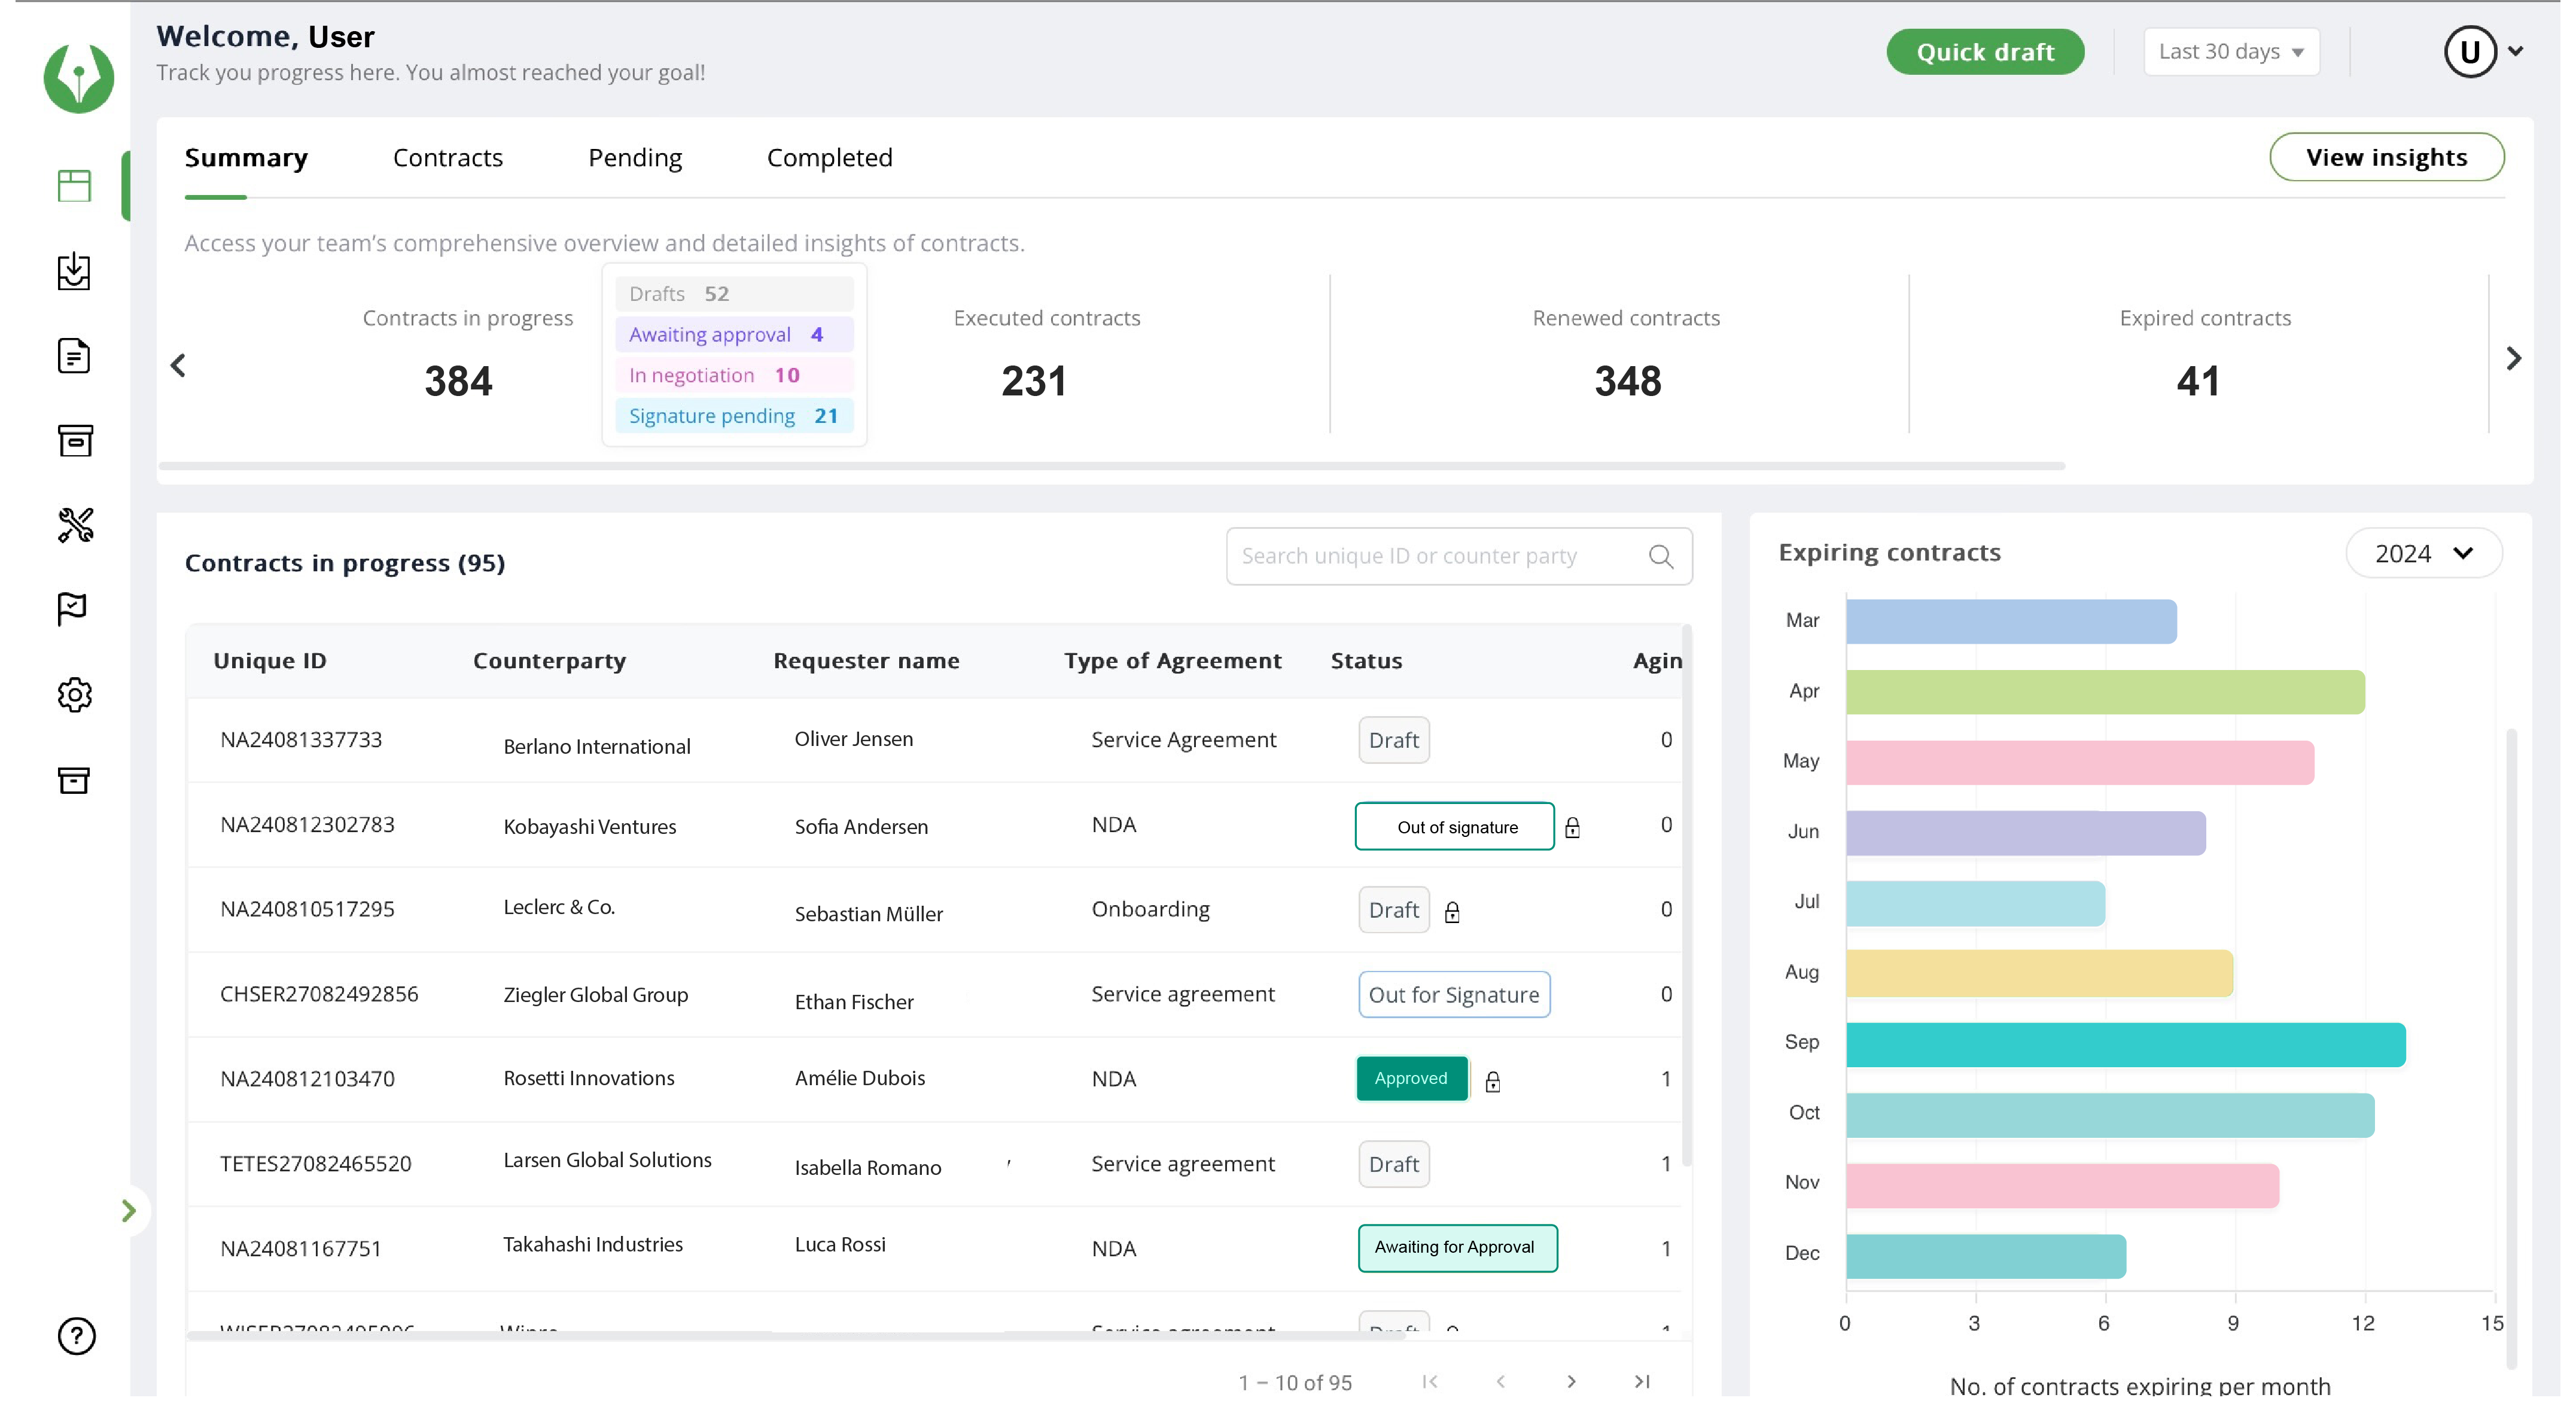Click the Sep bar in chart
The image size is (2576, 1416).
(x=2125, y=1045)
